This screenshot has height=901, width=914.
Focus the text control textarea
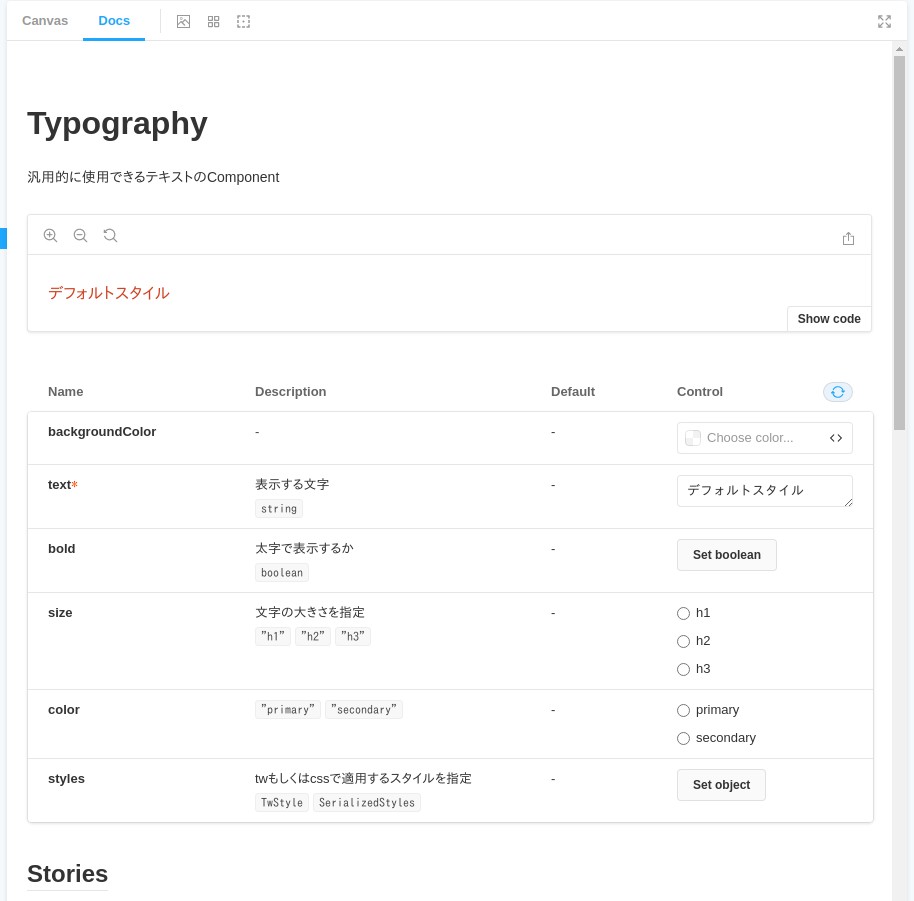(x=765, y=491)
